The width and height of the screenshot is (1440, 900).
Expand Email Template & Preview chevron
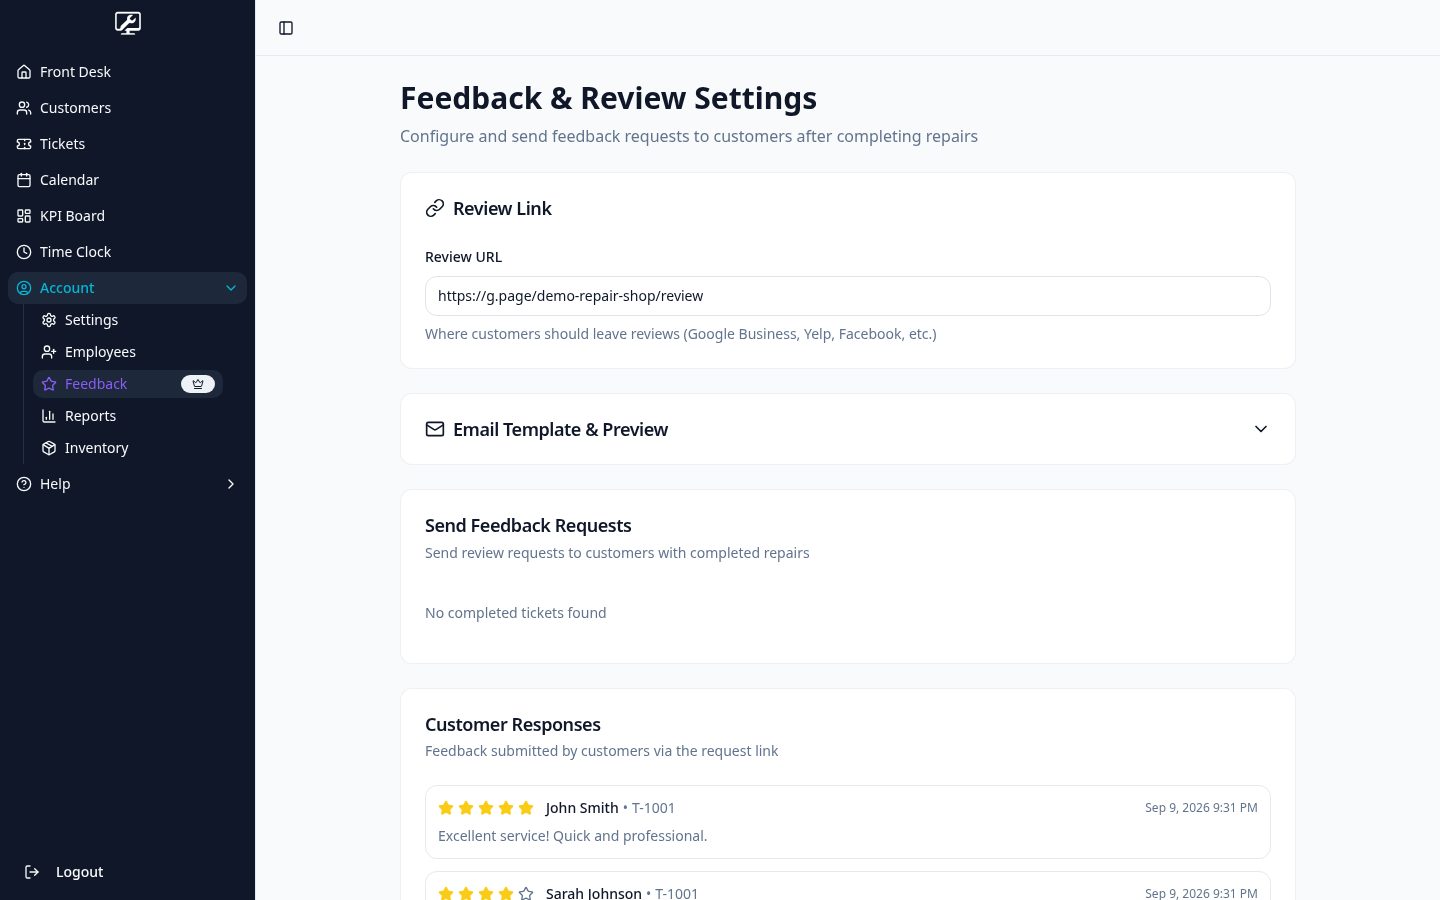pos(1261,429)
